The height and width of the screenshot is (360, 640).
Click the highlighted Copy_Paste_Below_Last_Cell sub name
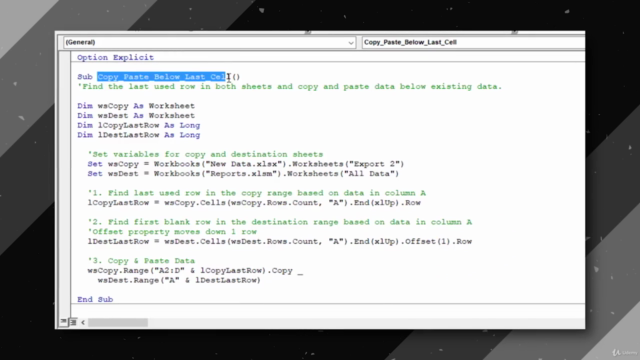(x=161, y=77)
